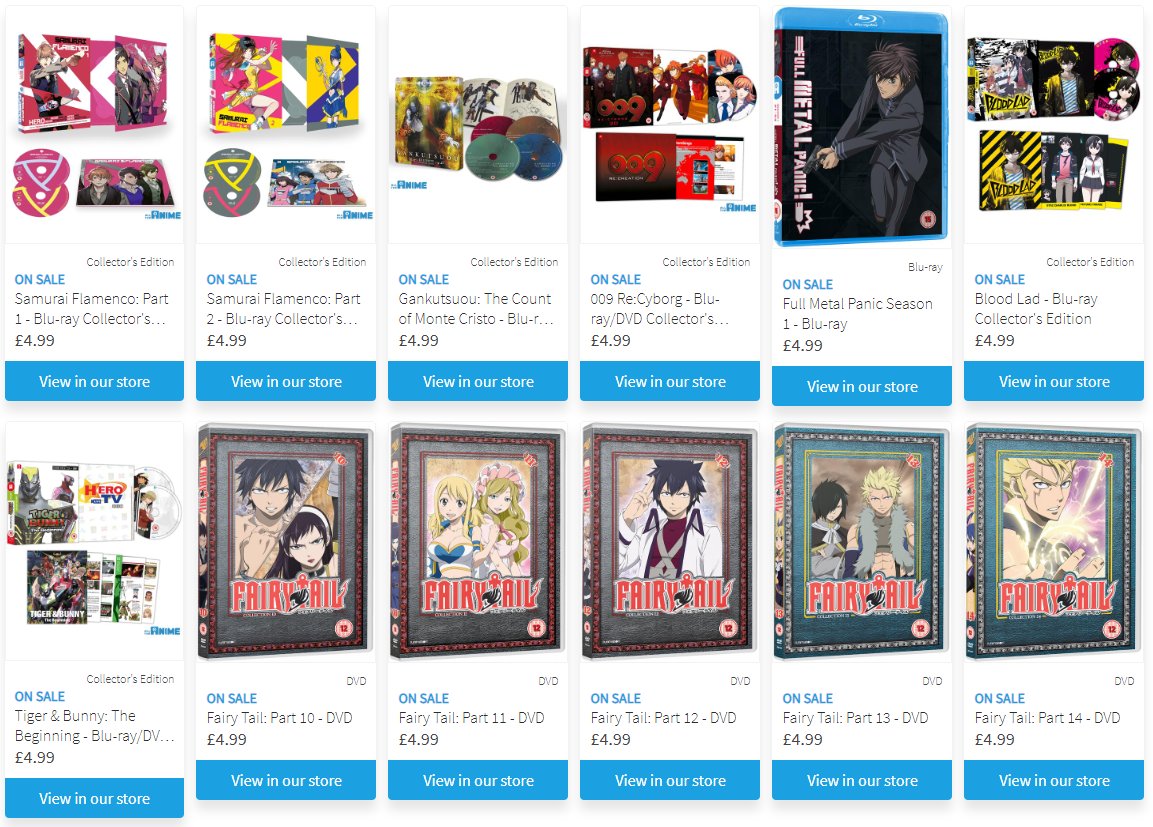View Fairy Tail Part 10 in store
Screen dimensions: 1153x827
pos(286,780)
